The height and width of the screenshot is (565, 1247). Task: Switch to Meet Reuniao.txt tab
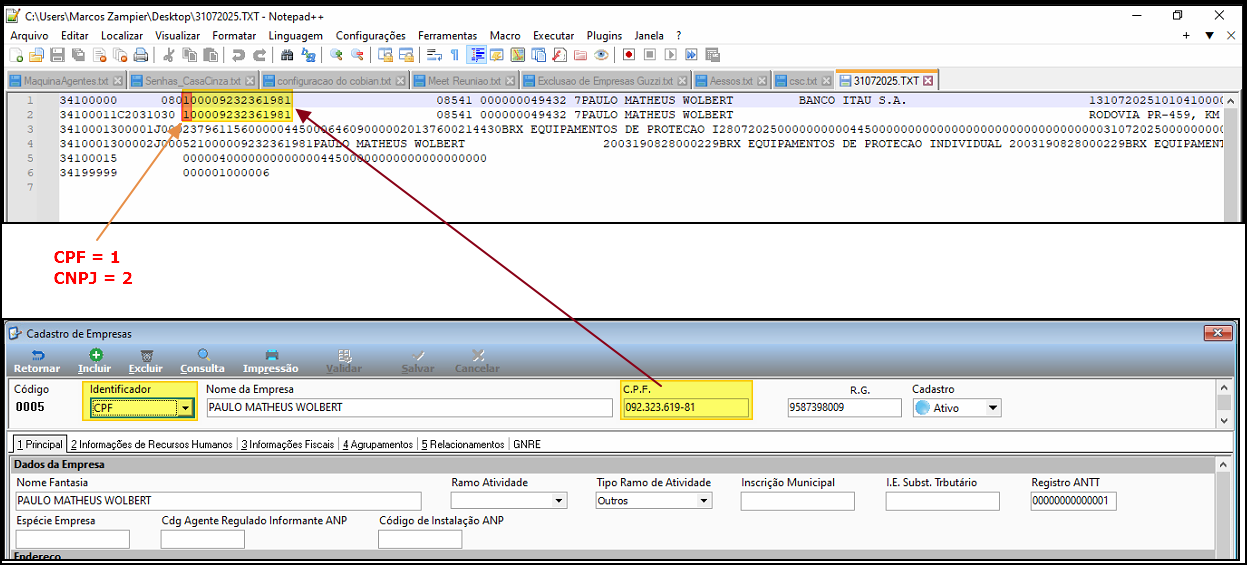coord(463,80)
